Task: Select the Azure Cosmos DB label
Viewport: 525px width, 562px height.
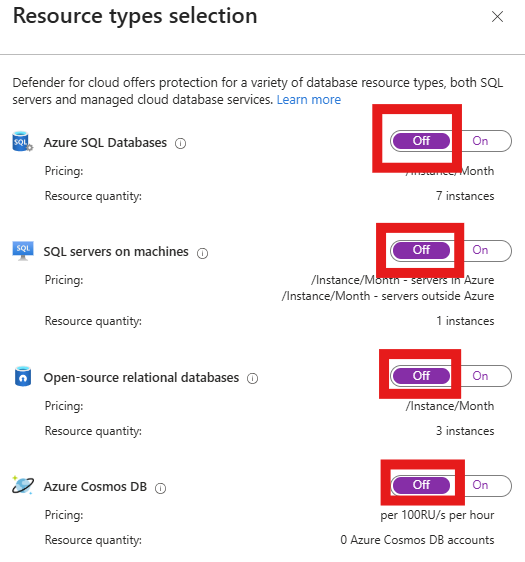Action: click(x=95, y=487)
